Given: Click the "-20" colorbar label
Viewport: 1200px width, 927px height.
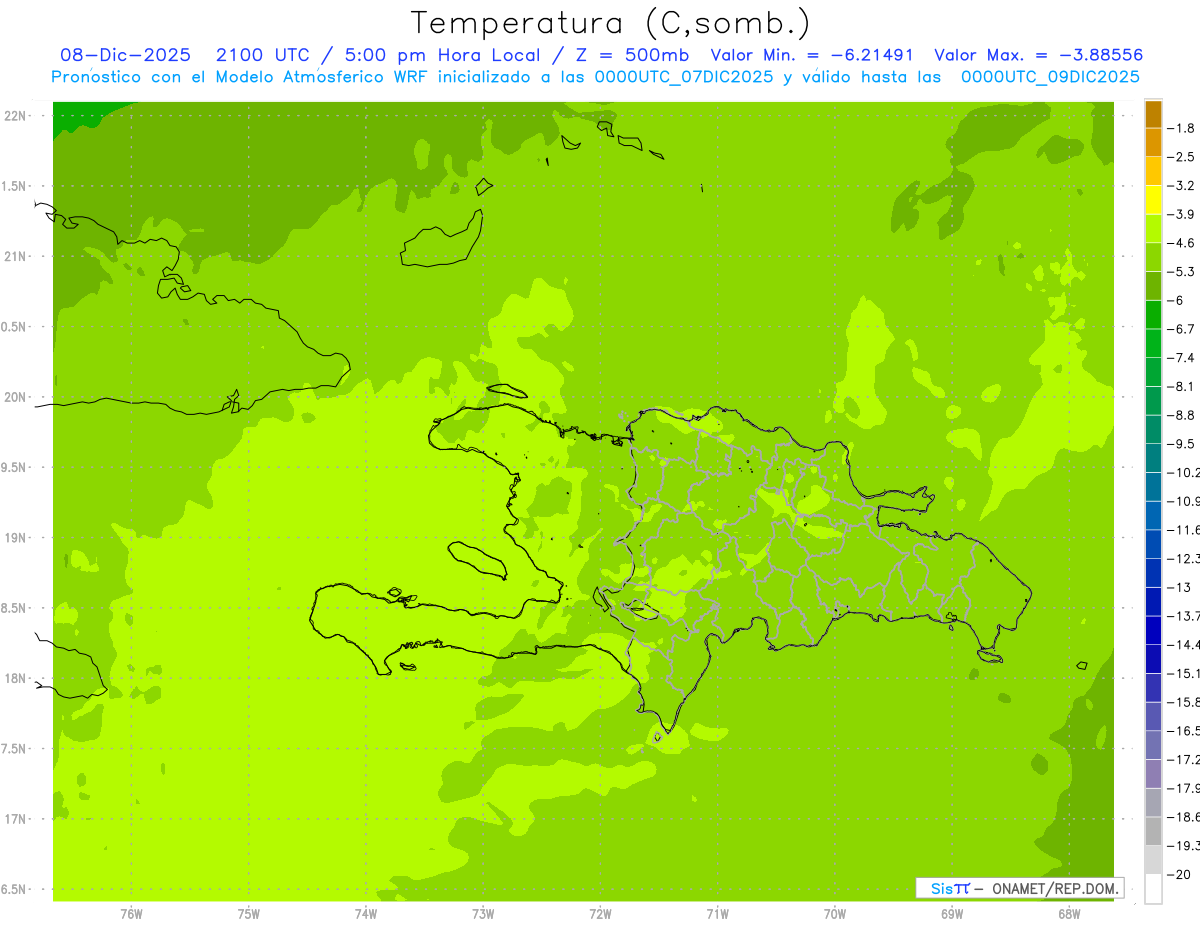Looking at the screenshot, I should pyautogui.click(x=1179, y=875).
